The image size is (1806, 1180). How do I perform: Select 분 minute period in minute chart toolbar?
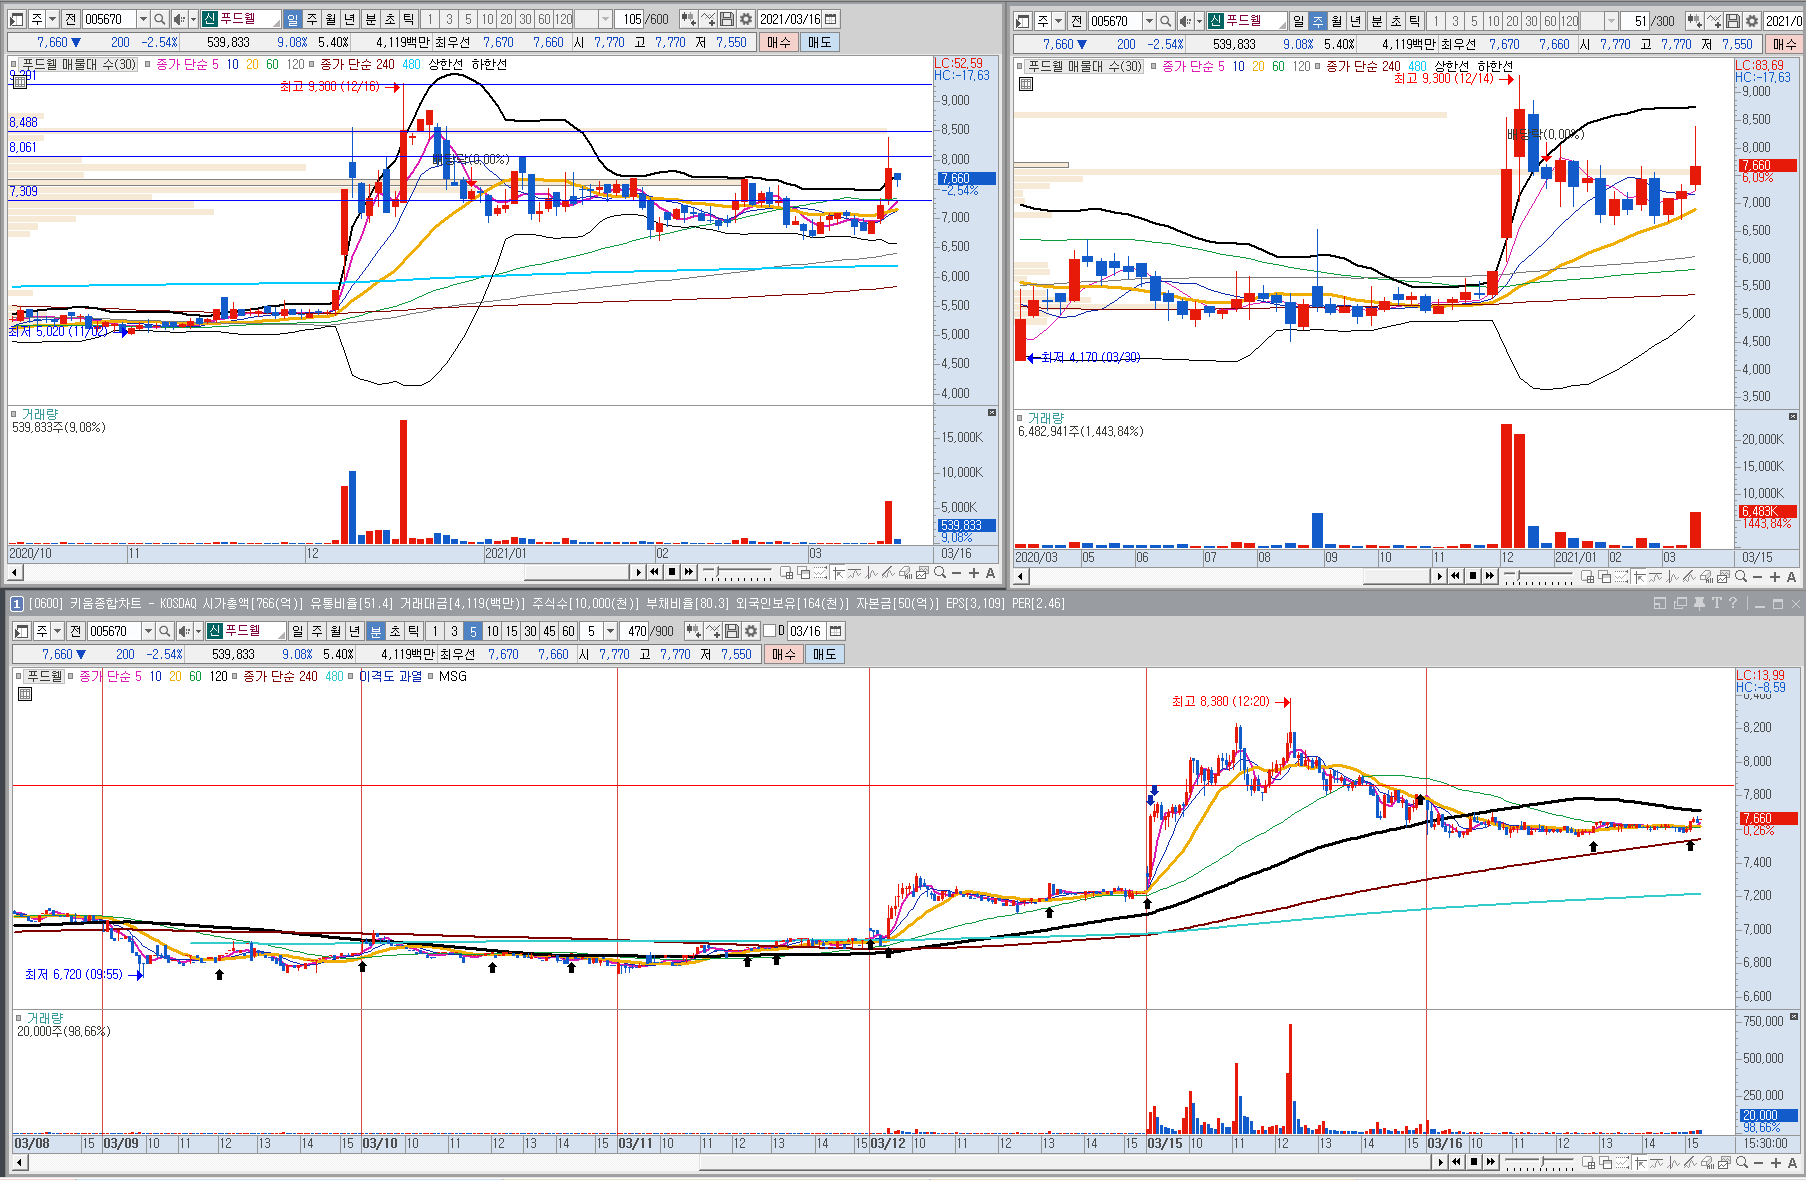(x=376, y=631)
